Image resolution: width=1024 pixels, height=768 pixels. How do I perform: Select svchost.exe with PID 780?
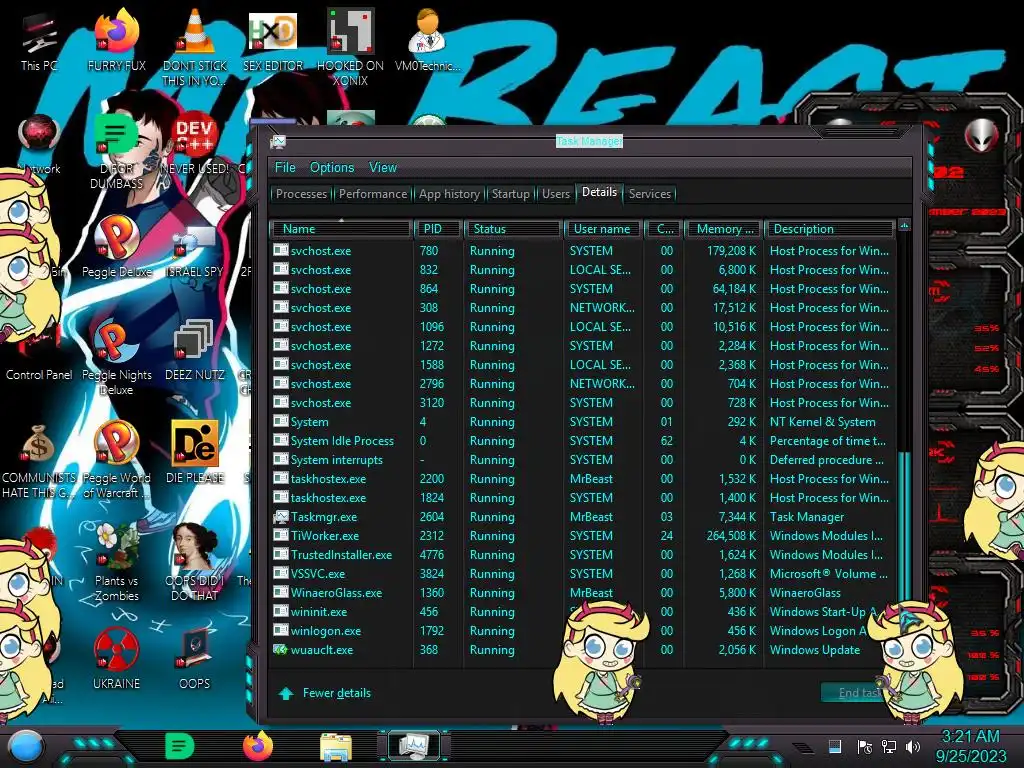point(581,251)
